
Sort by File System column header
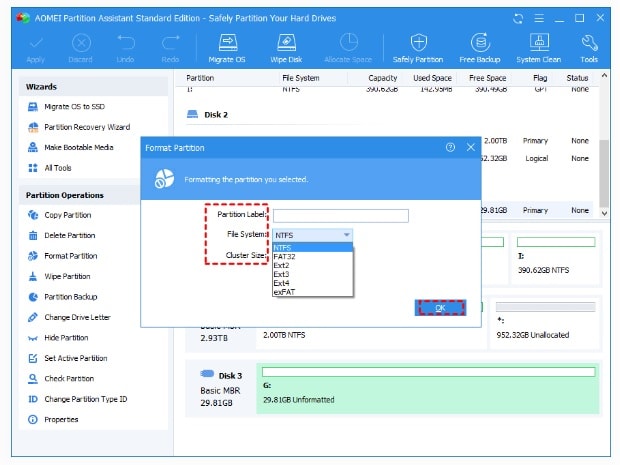pyautogui.click(x=301, y=78)
